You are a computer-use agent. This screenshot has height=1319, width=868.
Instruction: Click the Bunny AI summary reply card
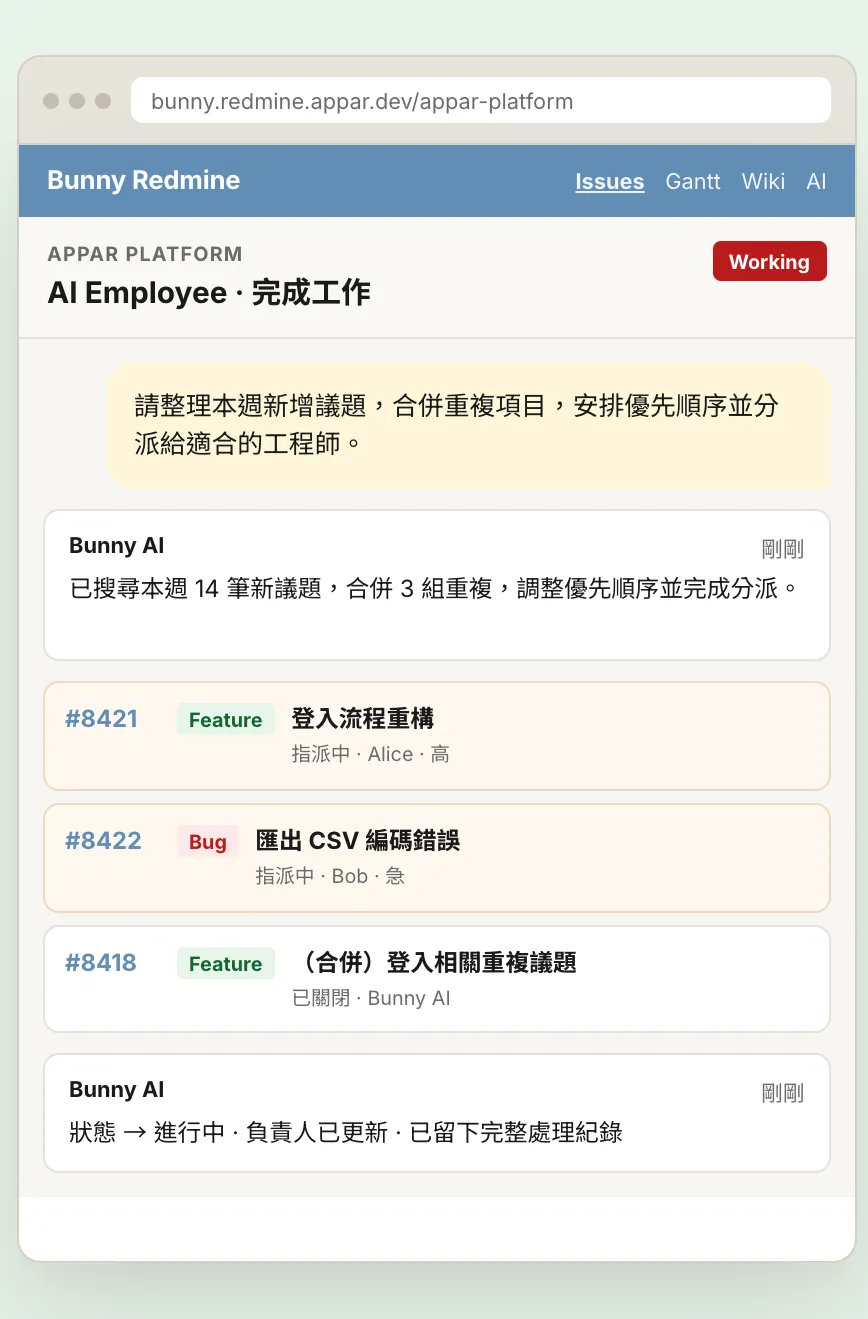point(437,585)
